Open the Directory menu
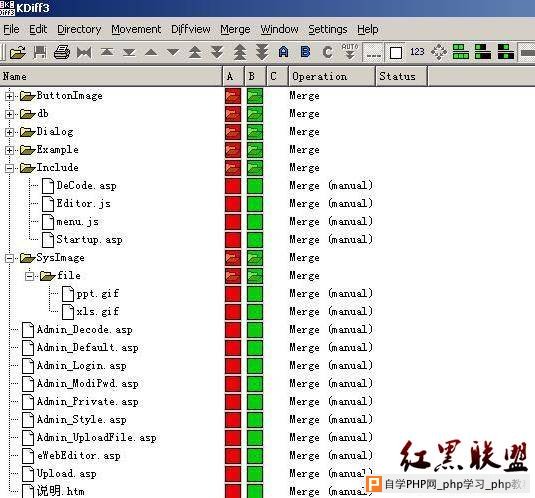Viewport: 535px width, 498px height. (79, 30)
